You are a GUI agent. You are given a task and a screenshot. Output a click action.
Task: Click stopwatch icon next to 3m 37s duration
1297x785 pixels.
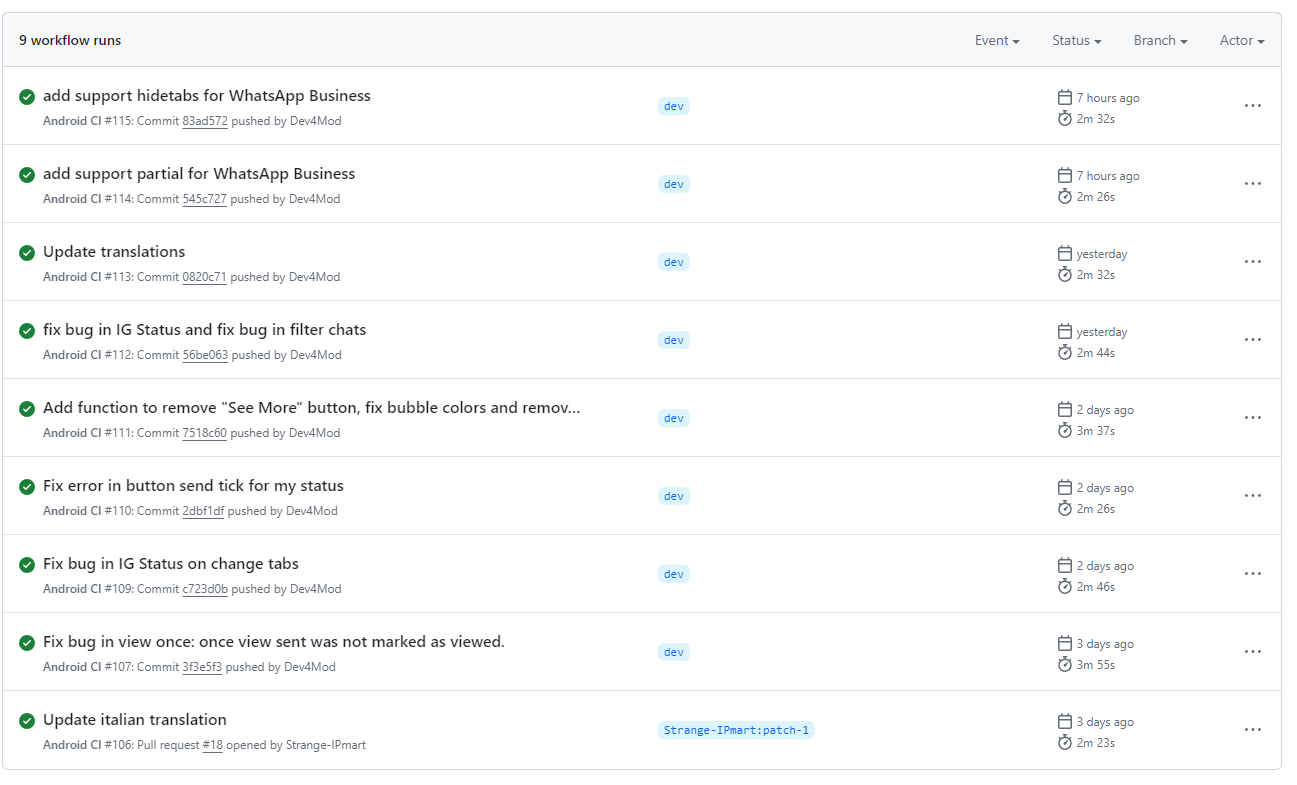click(1064, 431)
